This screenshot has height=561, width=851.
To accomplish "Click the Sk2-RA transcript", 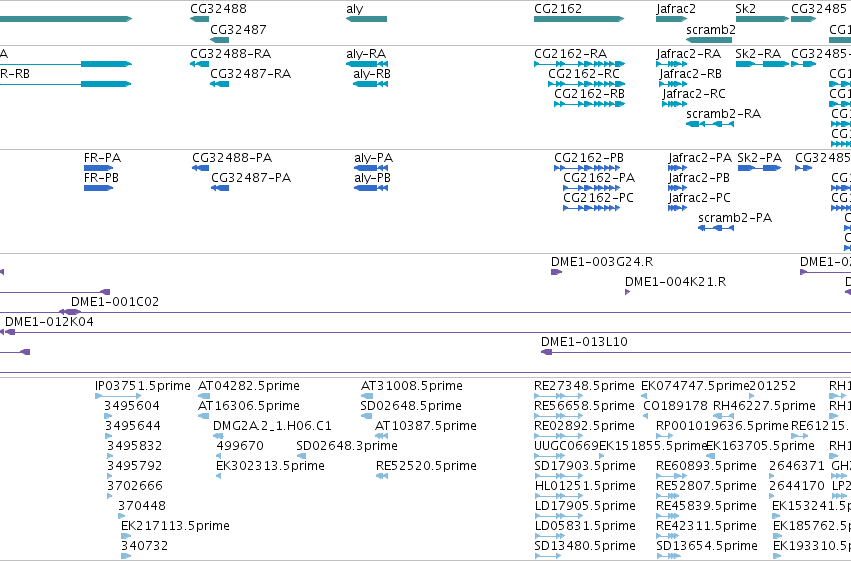I will (758, 54).
